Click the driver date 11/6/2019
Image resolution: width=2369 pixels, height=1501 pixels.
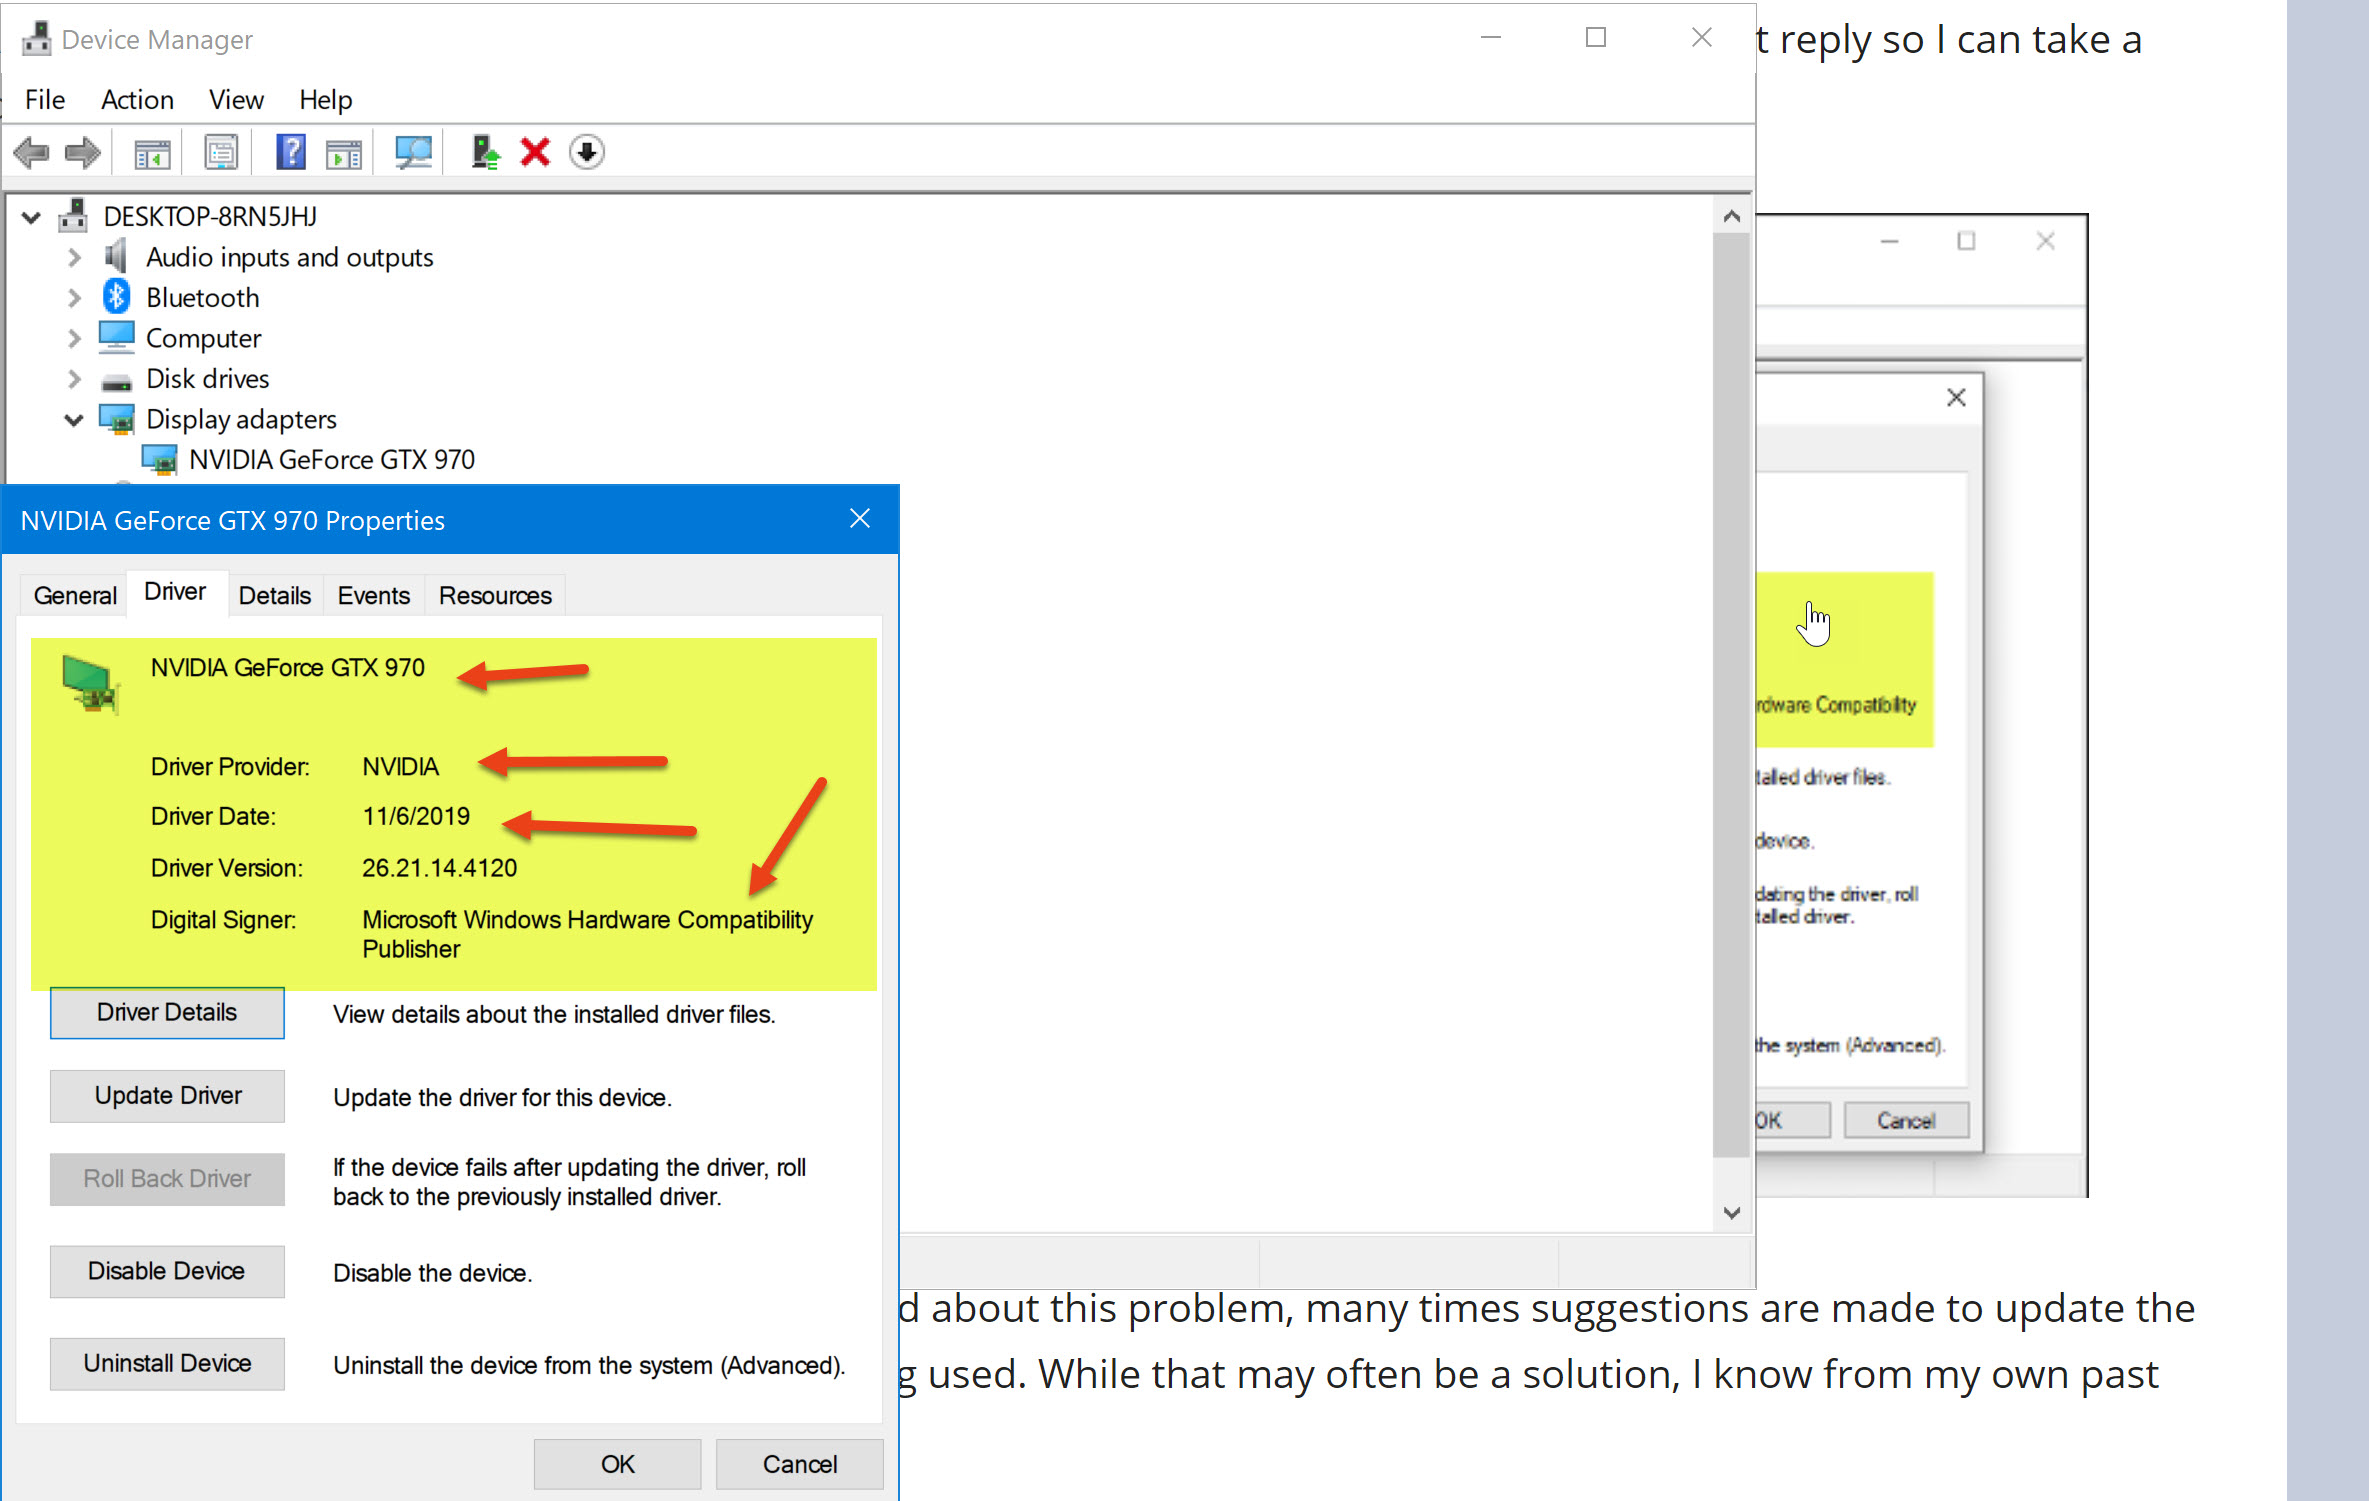(x=416, y=816)
